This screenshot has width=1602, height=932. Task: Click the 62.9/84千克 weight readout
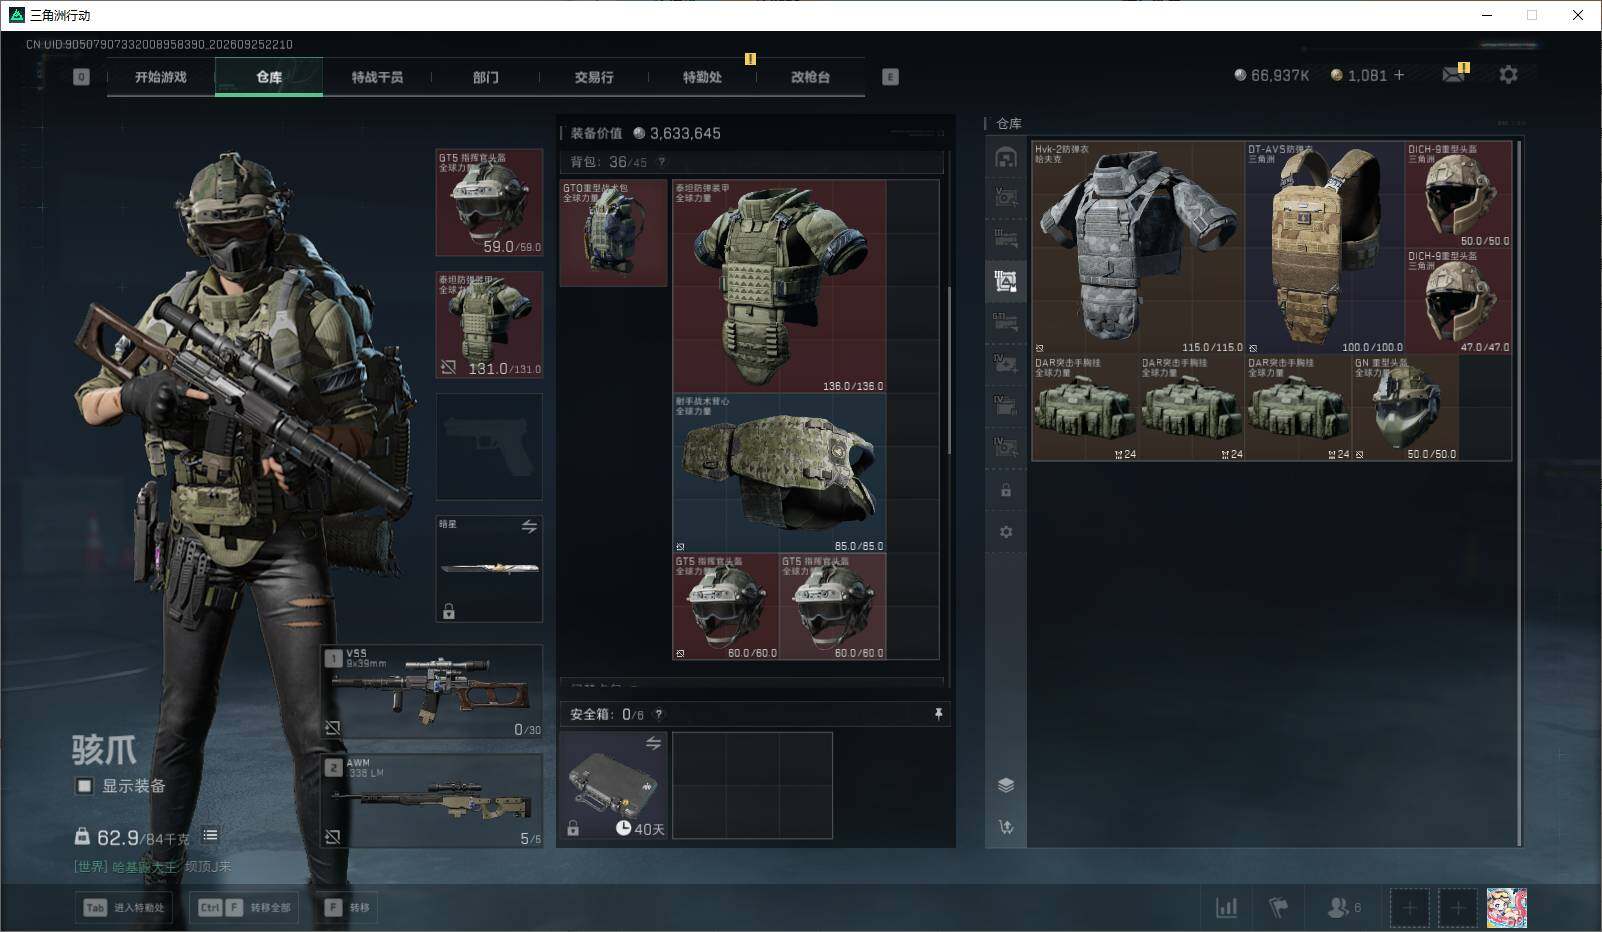[x=132, y=837]
